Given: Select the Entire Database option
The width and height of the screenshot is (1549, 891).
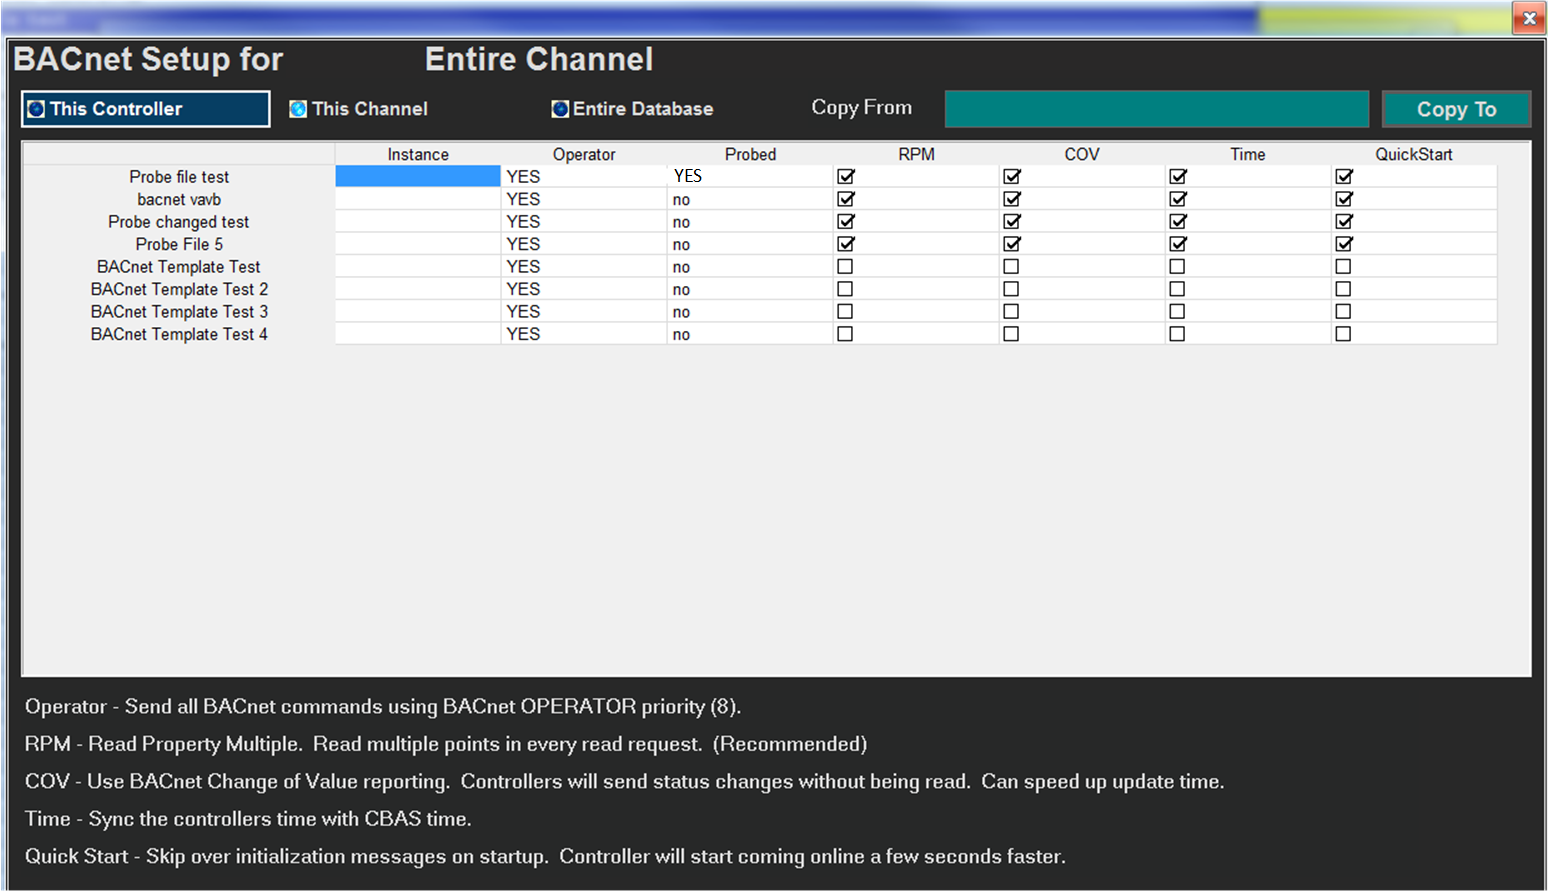Looking at the screenshot, I should pos(632,109).
